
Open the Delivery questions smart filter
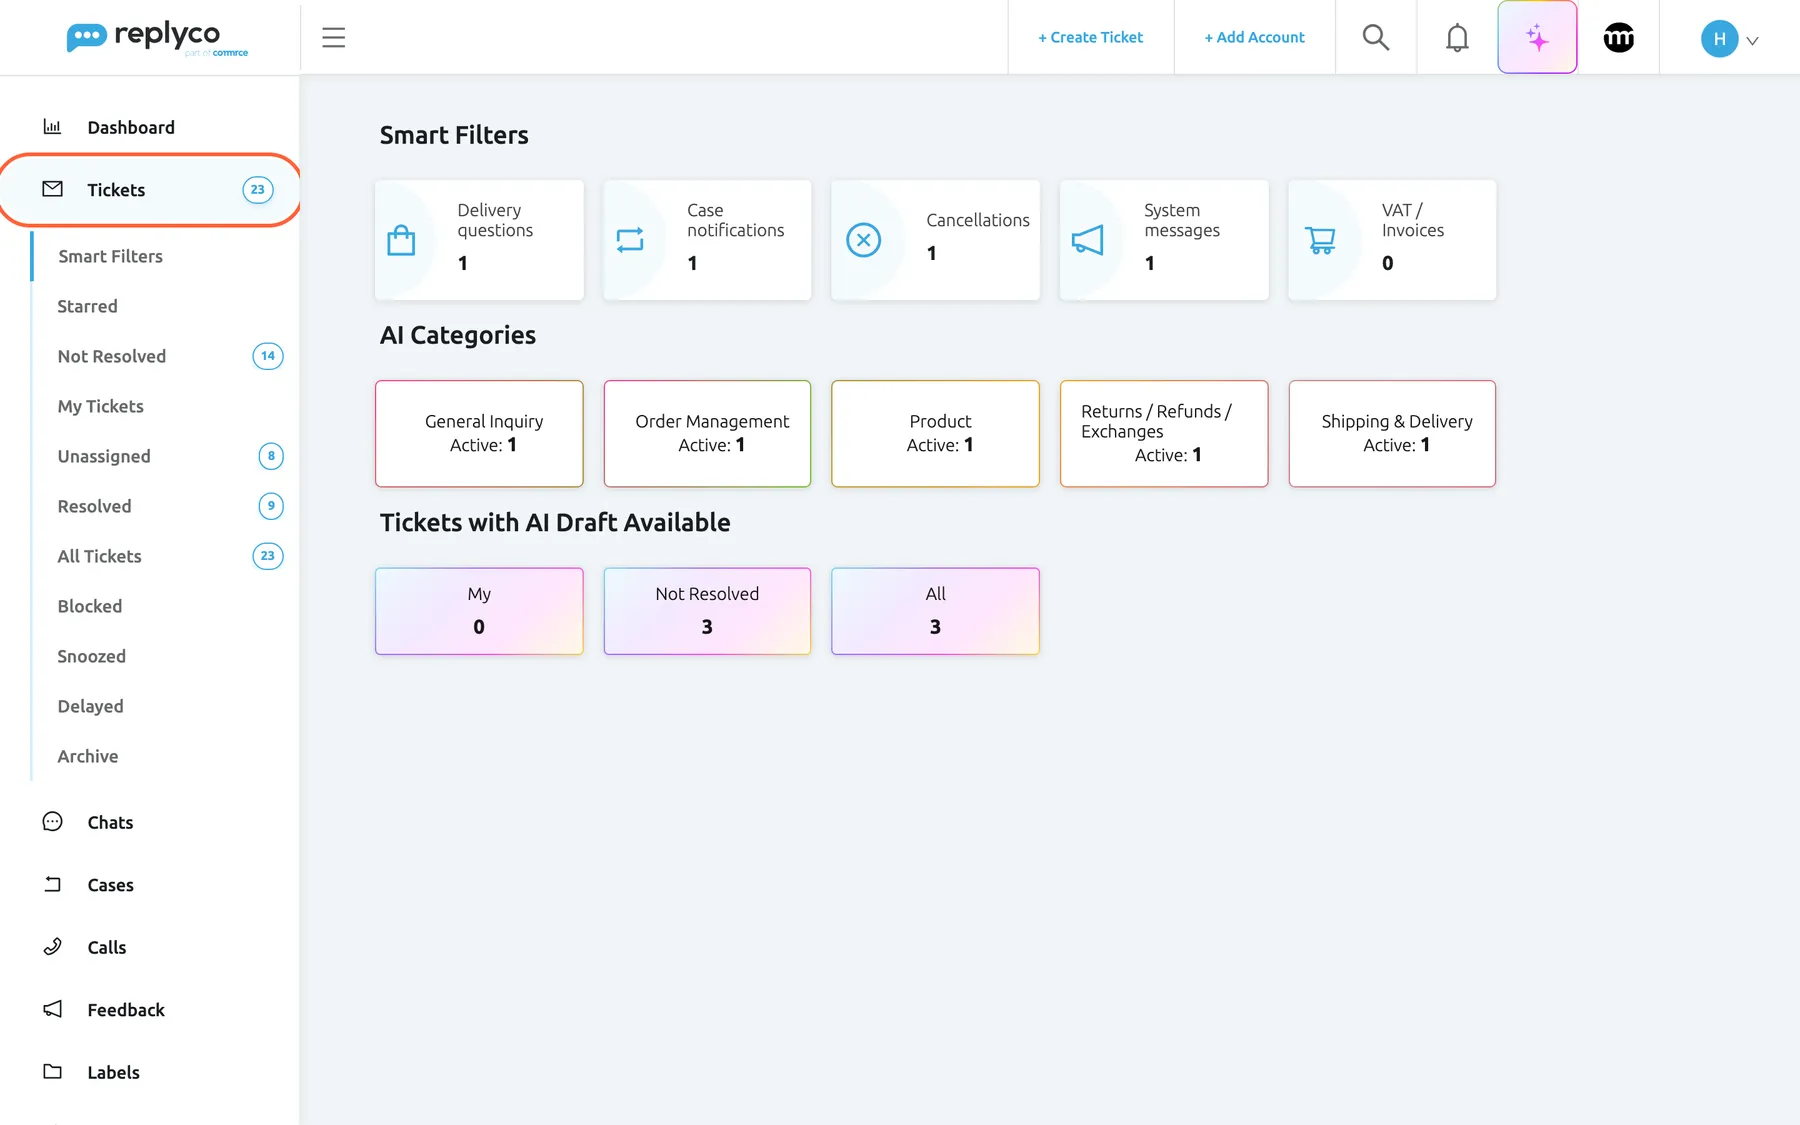tap(479, 240)
